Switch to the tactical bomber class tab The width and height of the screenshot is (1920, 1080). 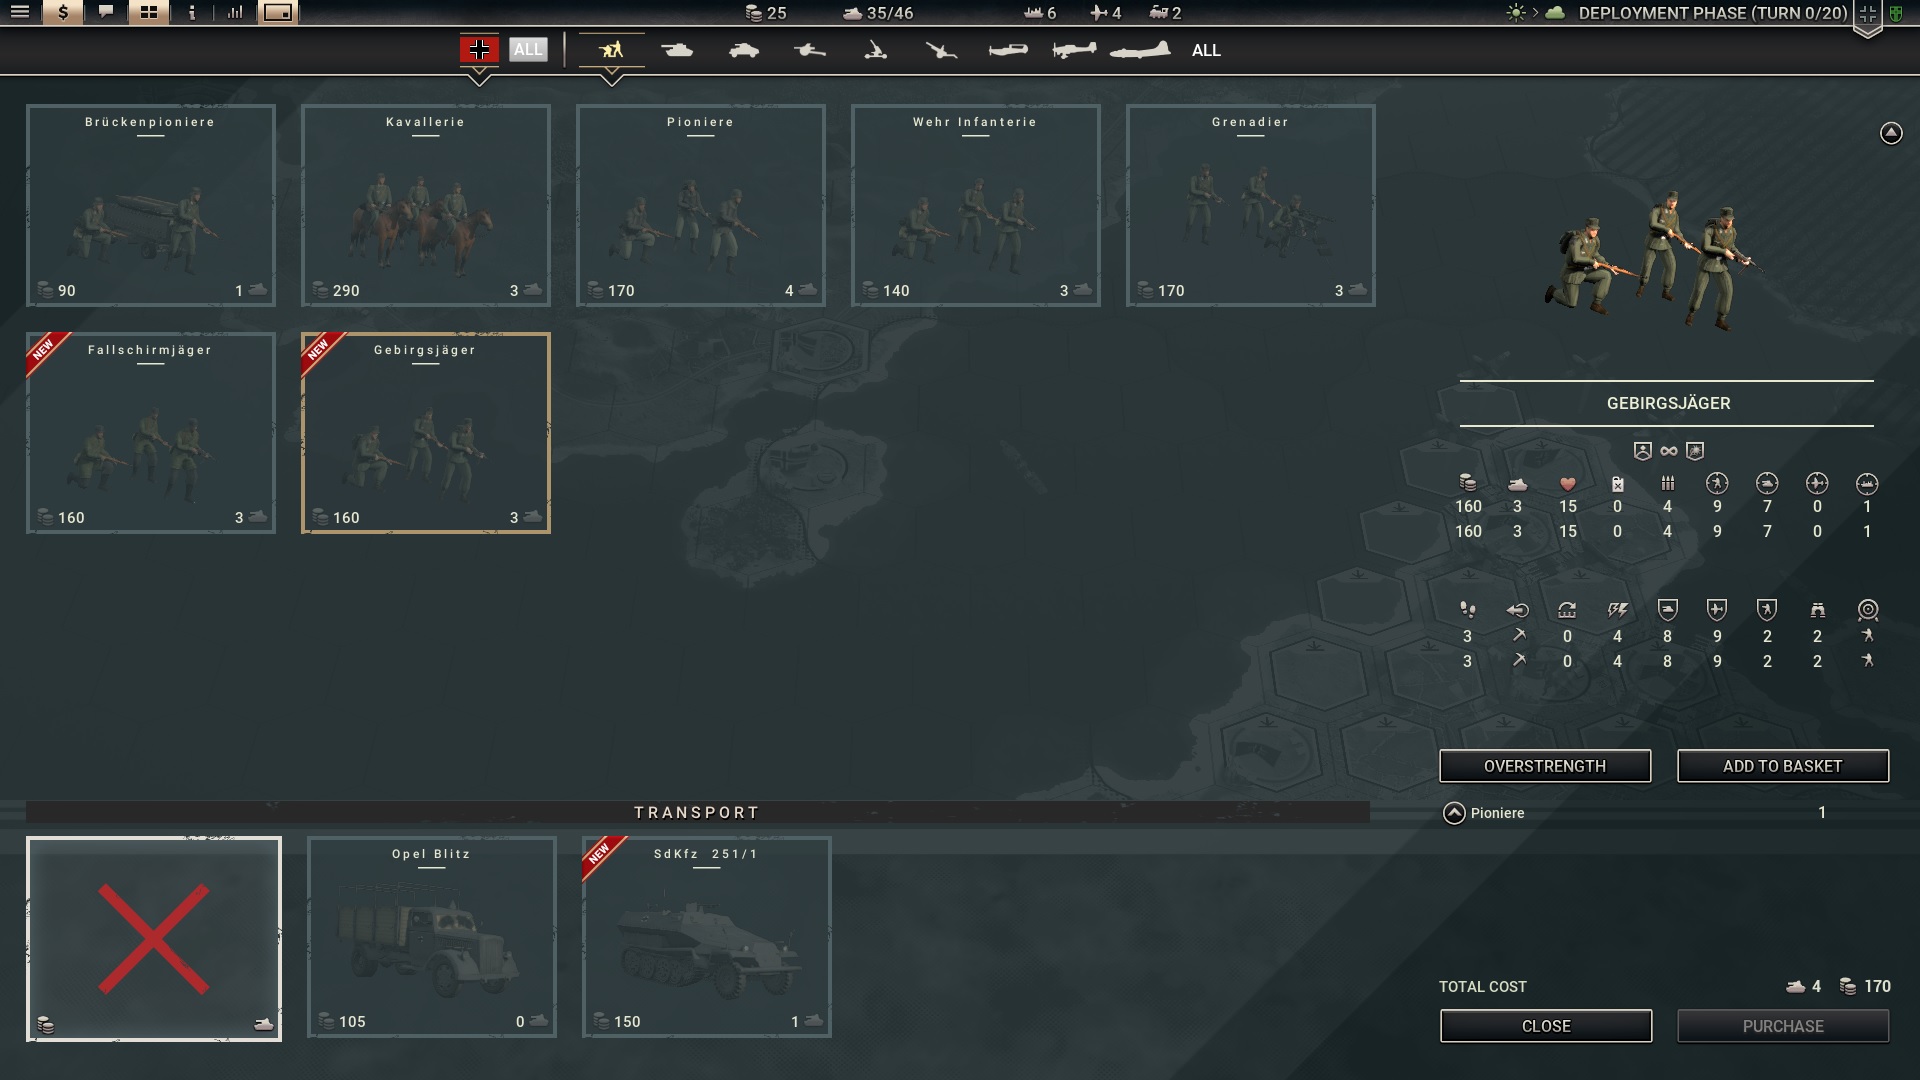[1074, 50]
